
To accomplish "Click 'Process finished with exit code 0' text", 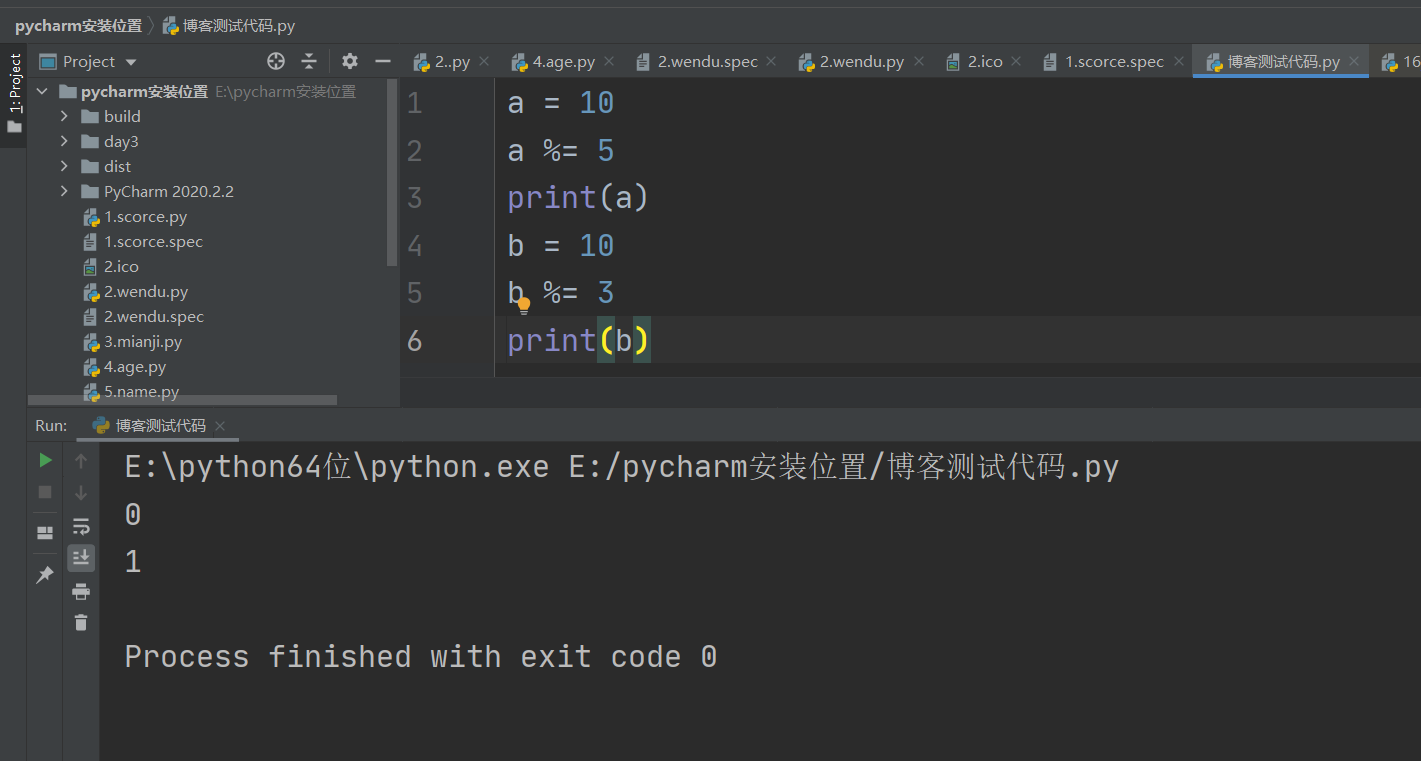I will point(420,657).
